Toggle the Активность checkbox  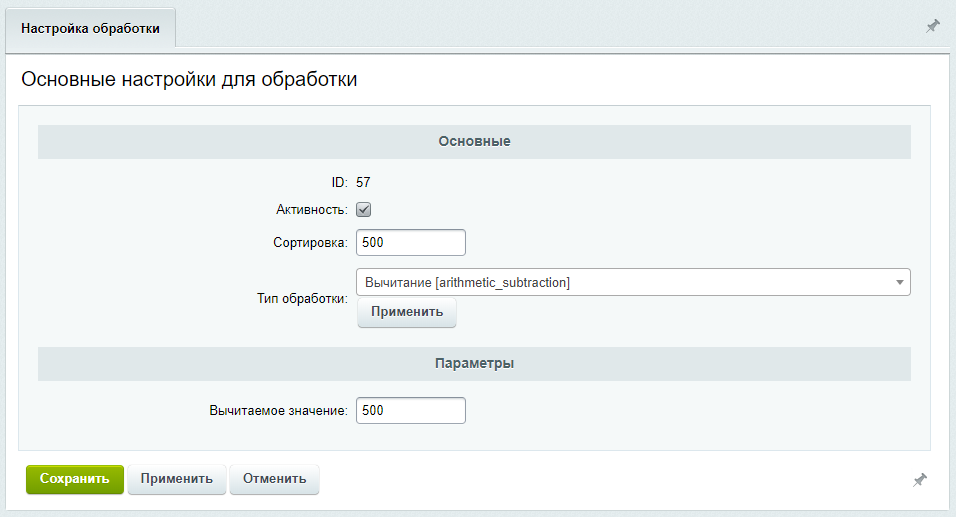click(363, 210)
